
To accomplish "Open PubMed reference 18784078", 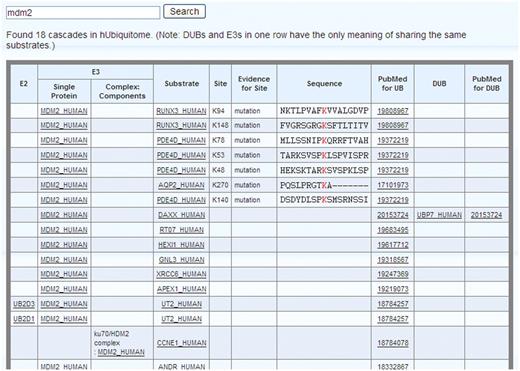I will (393, 343).
